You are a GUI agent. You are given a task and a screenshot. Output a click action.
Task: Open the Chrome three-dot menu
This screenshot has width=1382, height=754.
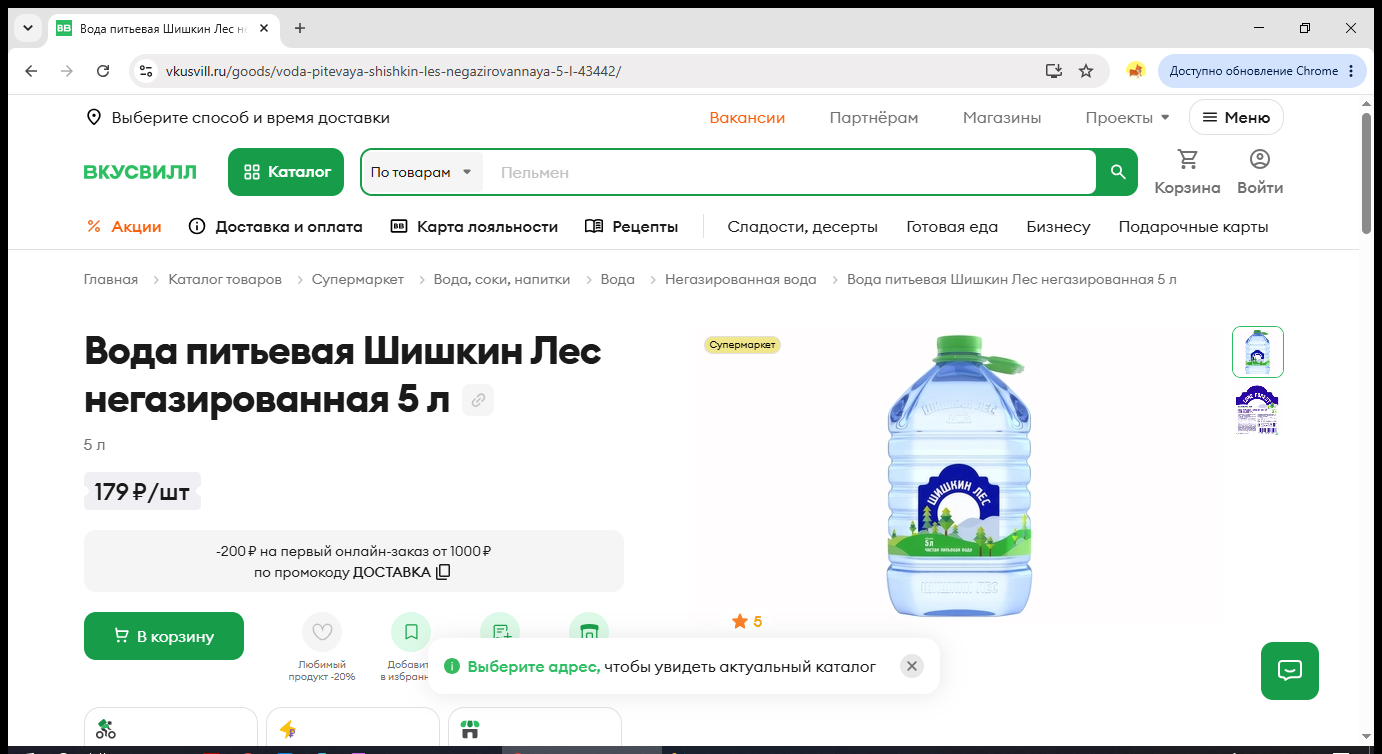click(1351, 71)
